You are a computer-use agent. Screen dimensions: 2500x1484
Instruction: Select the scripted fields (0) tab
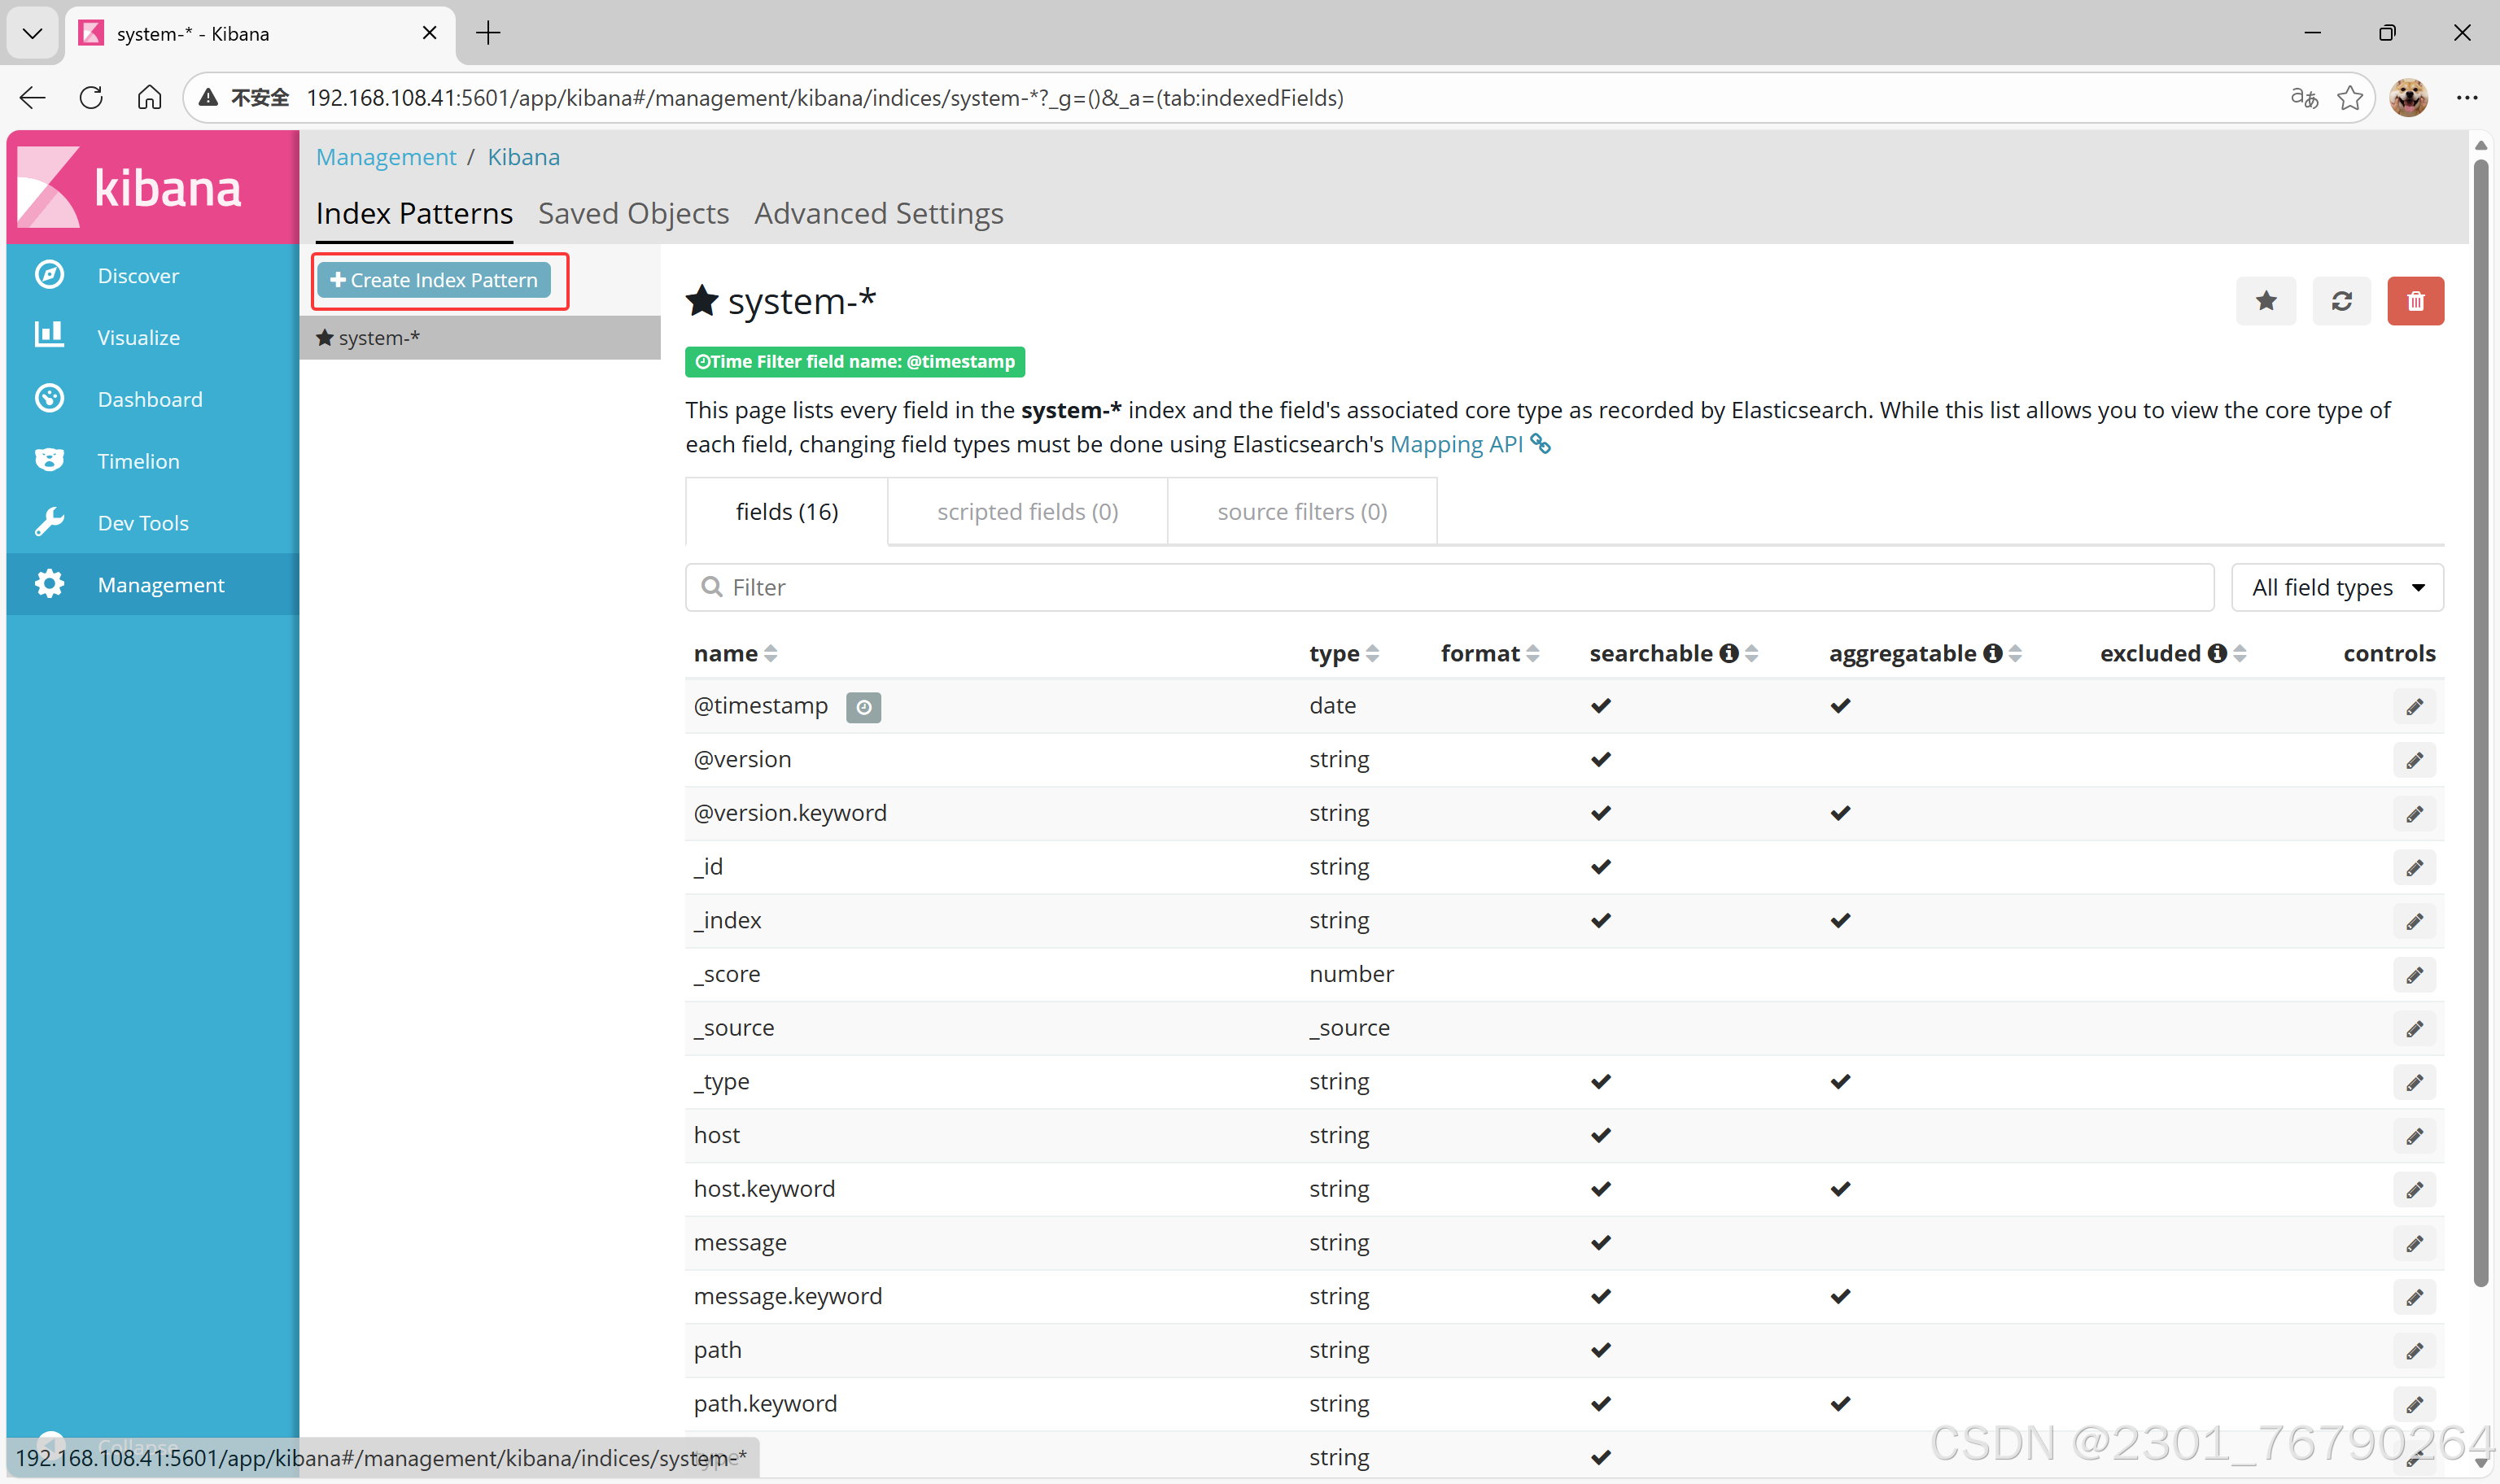[1027, 512]
